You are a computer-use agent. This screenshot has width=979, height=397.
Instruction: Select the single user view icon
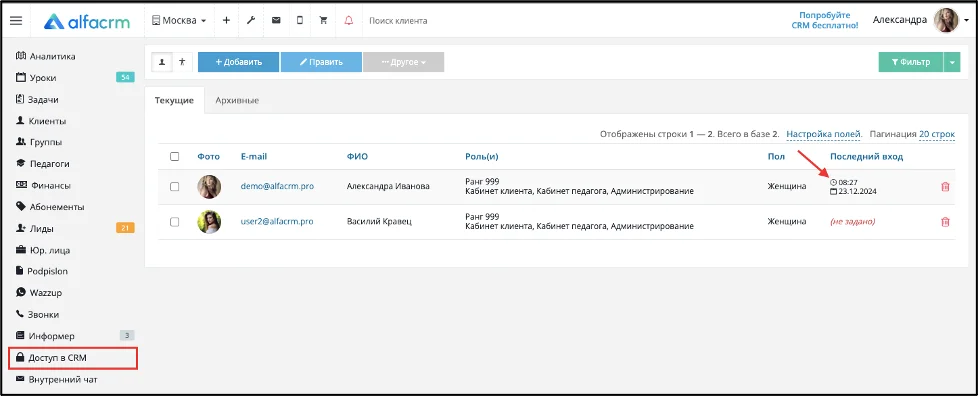pos(162,62)
